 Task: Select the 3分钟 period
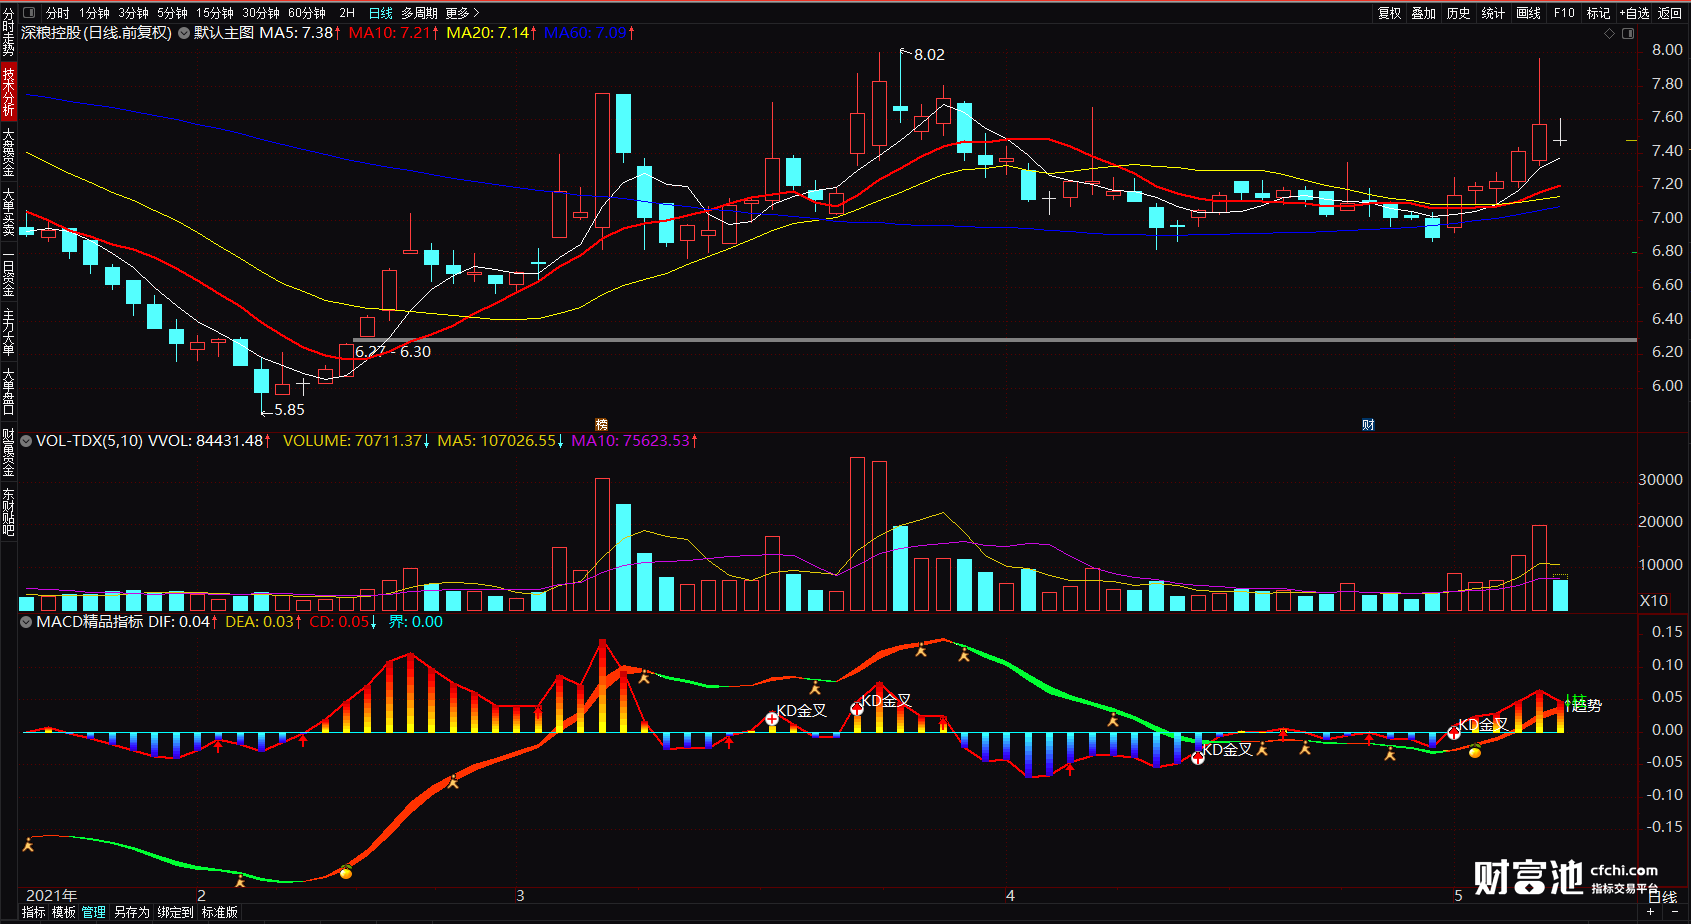[133, 13]
